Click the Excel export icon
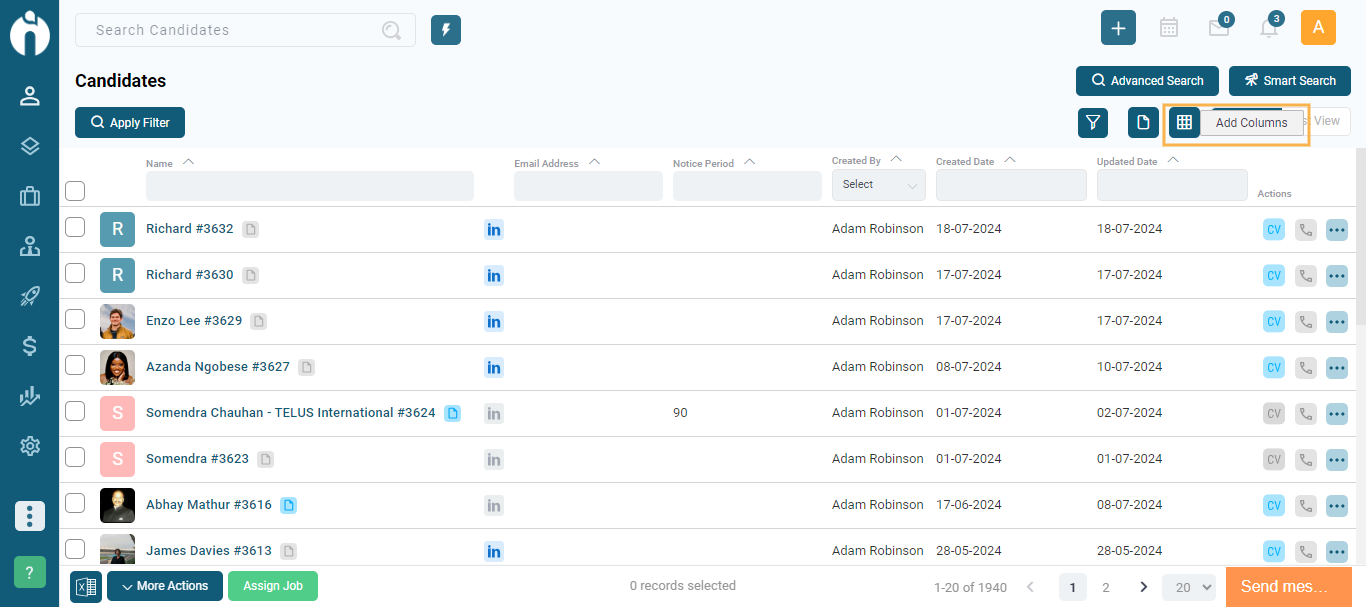Image resolution: width=1366 pixels, height=607 pixels. (86, 587)
